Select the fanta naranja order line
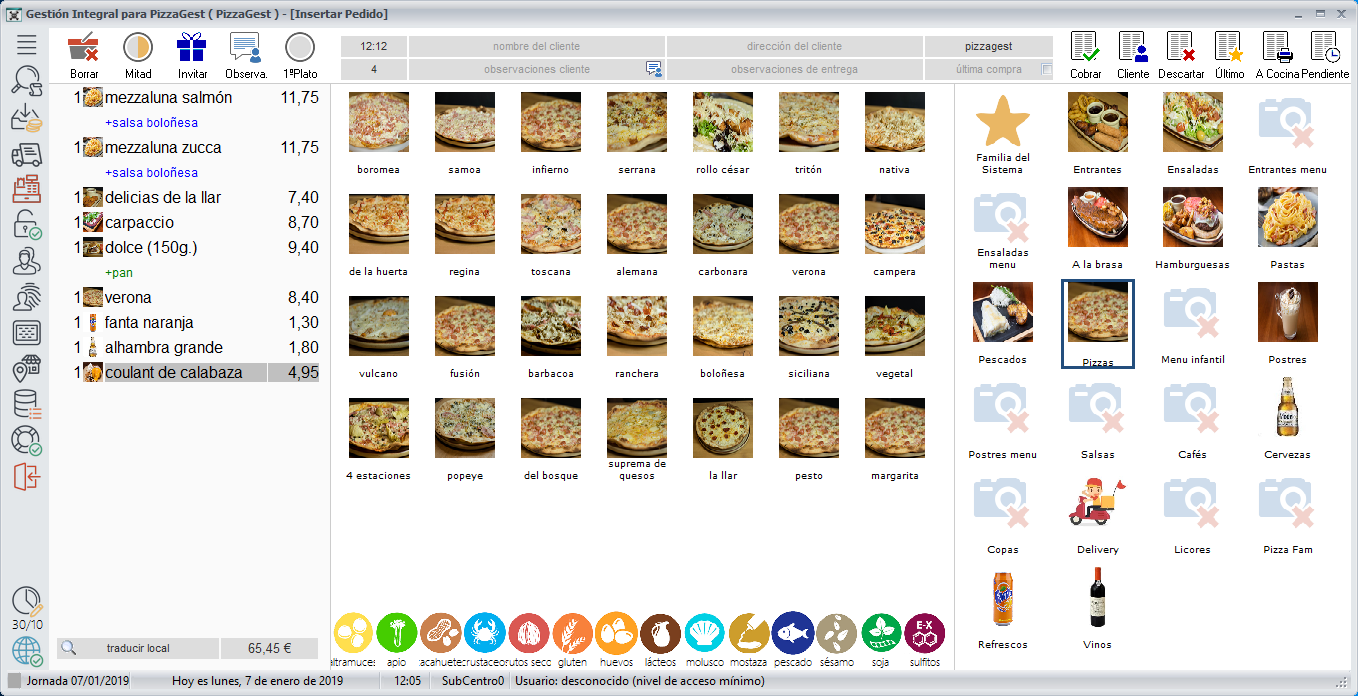 point(149,323)
